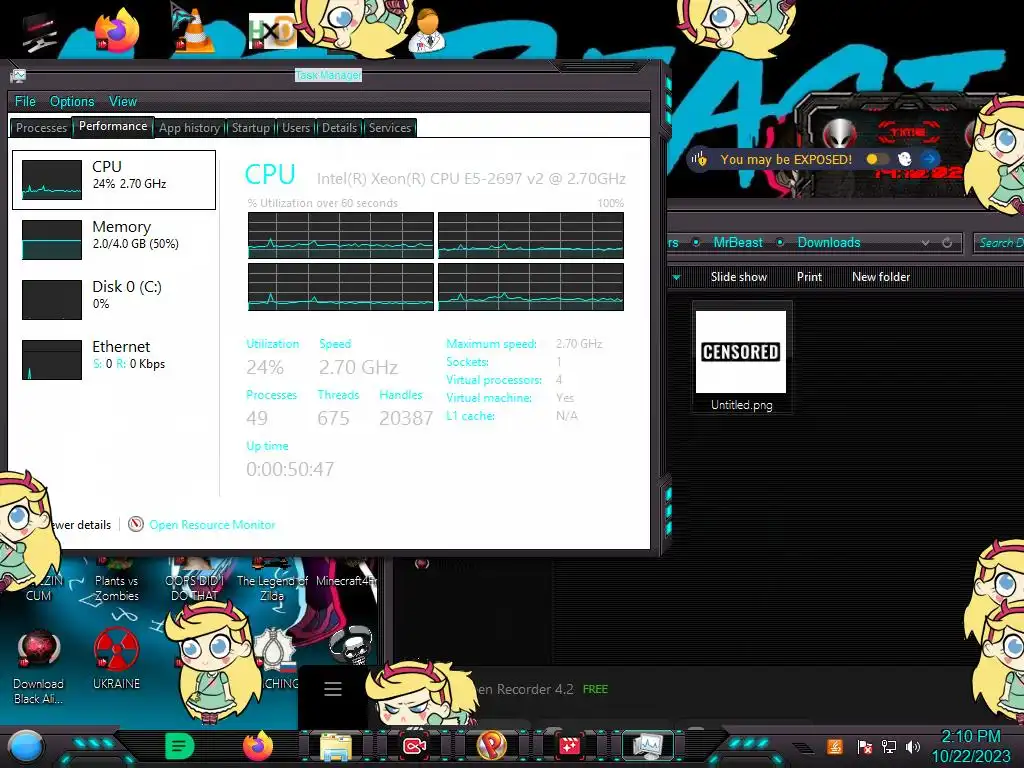Click the 24% utilization value
1024x768 pixels.
click(265, 367)
